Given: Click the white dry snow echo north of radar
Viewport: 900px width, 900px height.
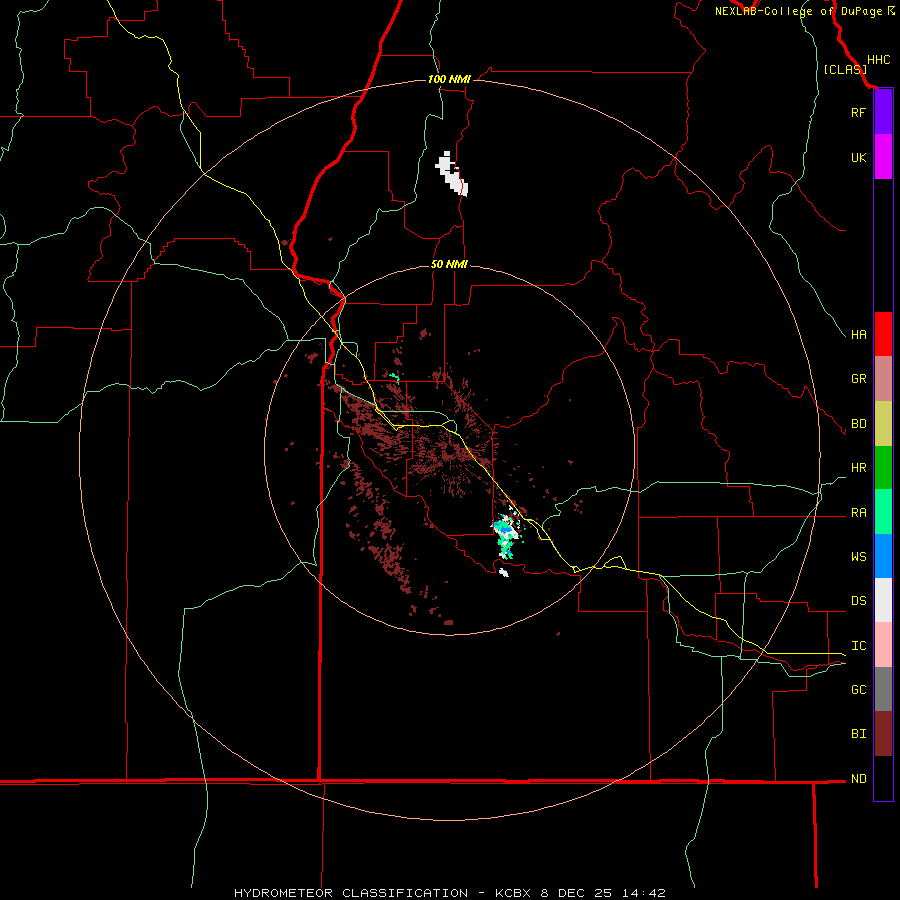Looking at the screenshot, I should point(452,174).
